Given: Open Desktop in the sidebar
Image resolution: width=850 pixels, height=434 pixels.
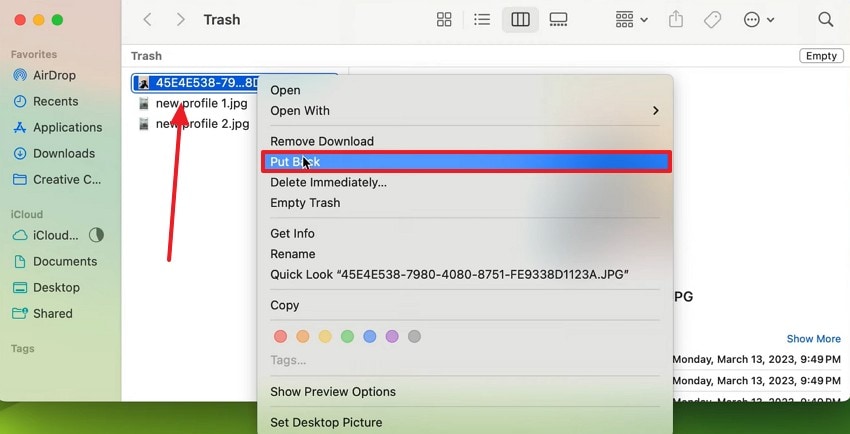Looking at the screenshot, I should click(56, 287).
